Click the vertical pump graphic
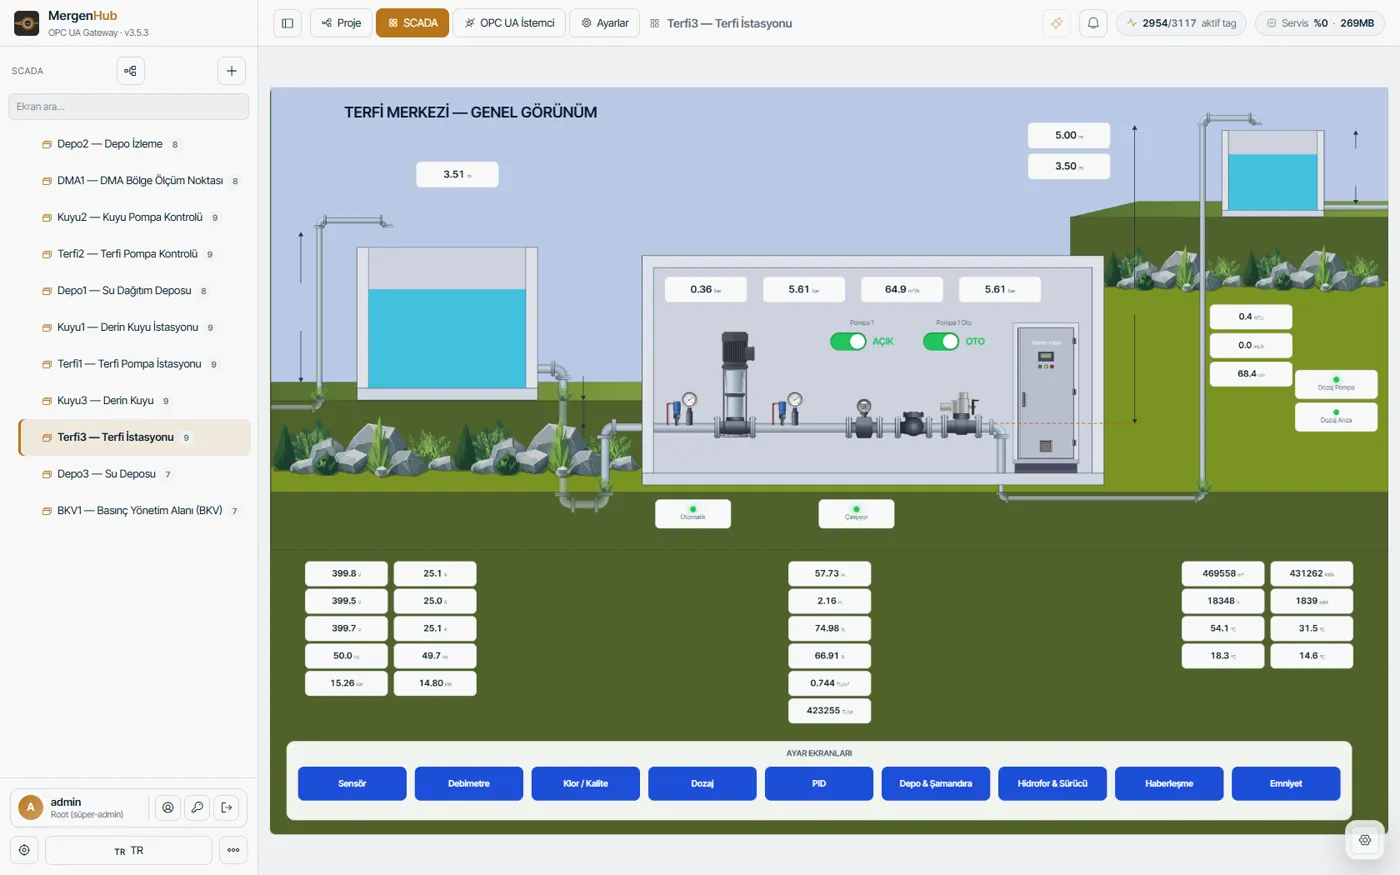Viewport: 1400px width, 875px height. [735, 385]
